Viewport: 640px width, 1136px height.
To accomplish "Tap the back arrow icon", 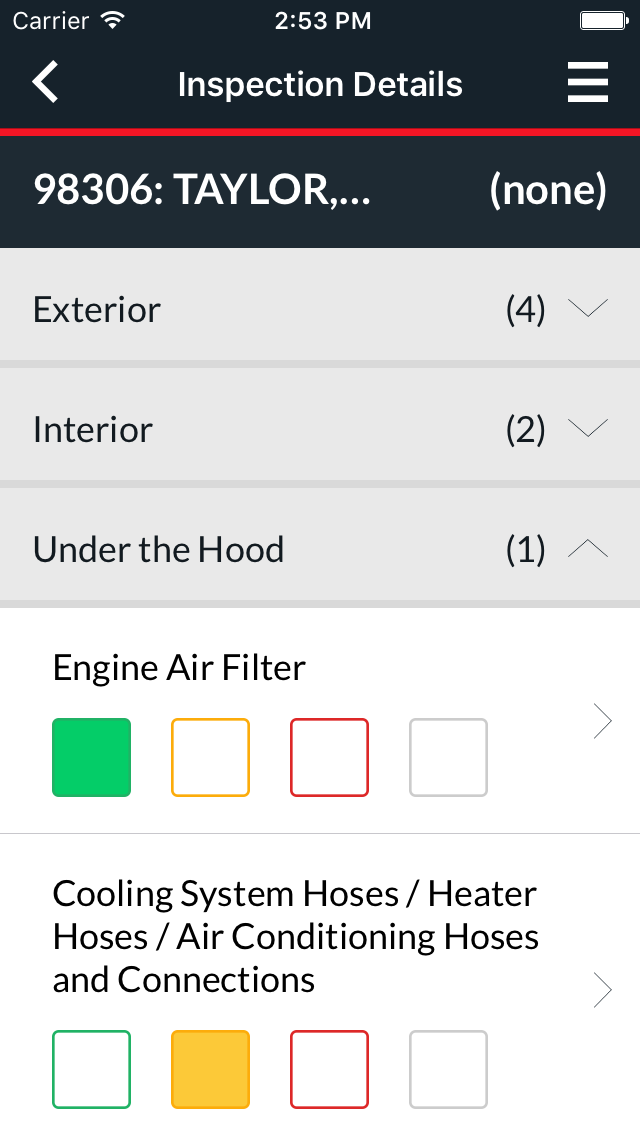I will coord(46,83).
